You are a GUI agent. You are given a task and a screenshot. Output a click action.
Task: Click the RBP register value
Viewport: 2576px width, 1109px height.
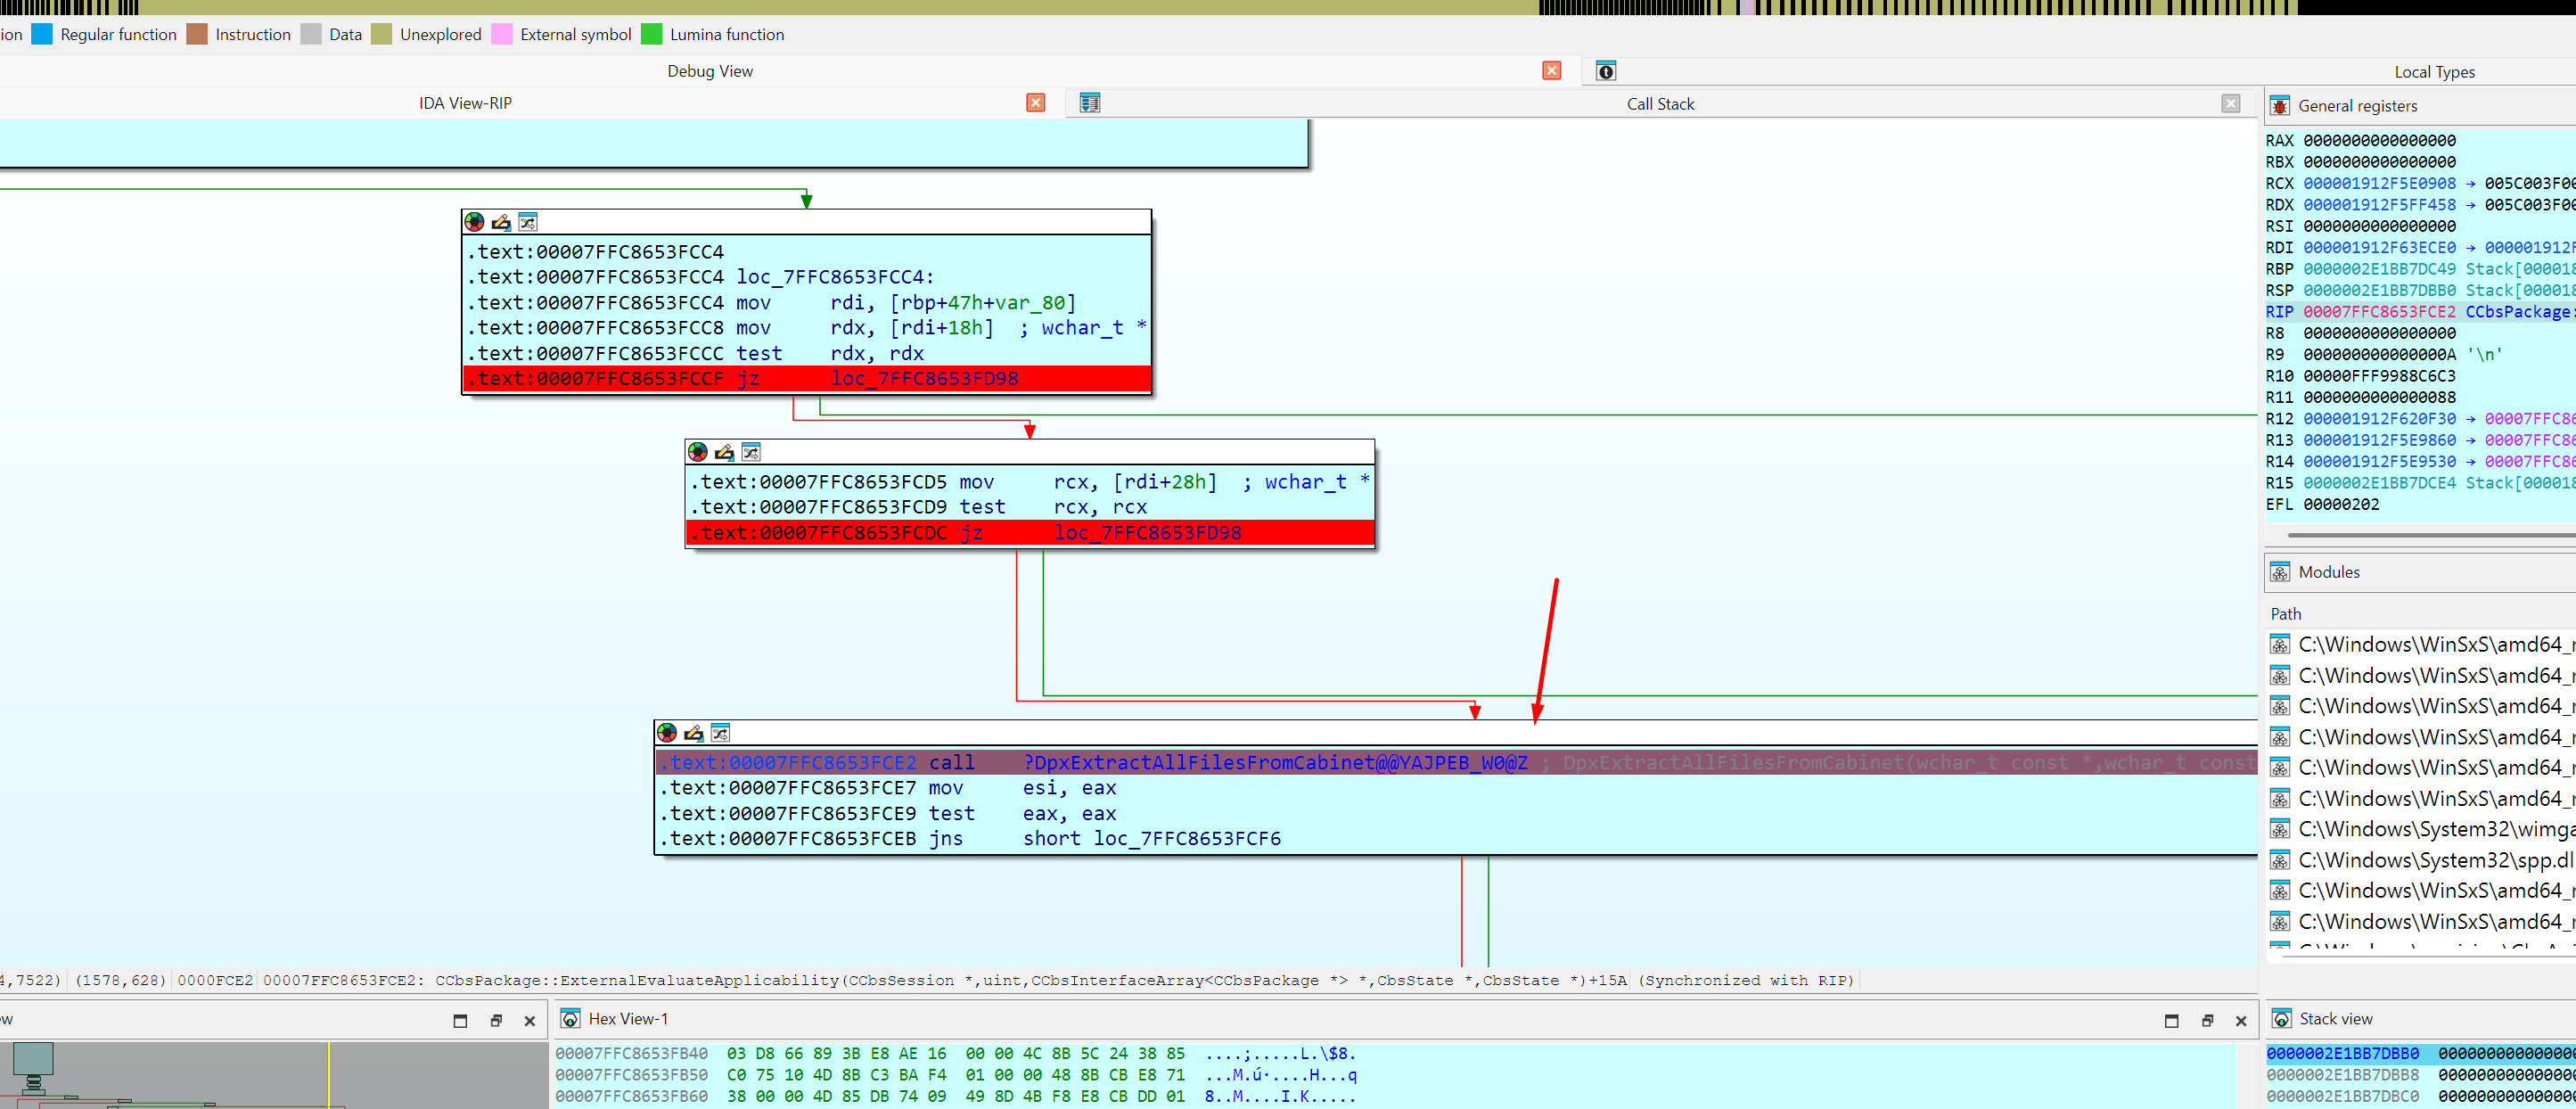tap(2379, 269)
